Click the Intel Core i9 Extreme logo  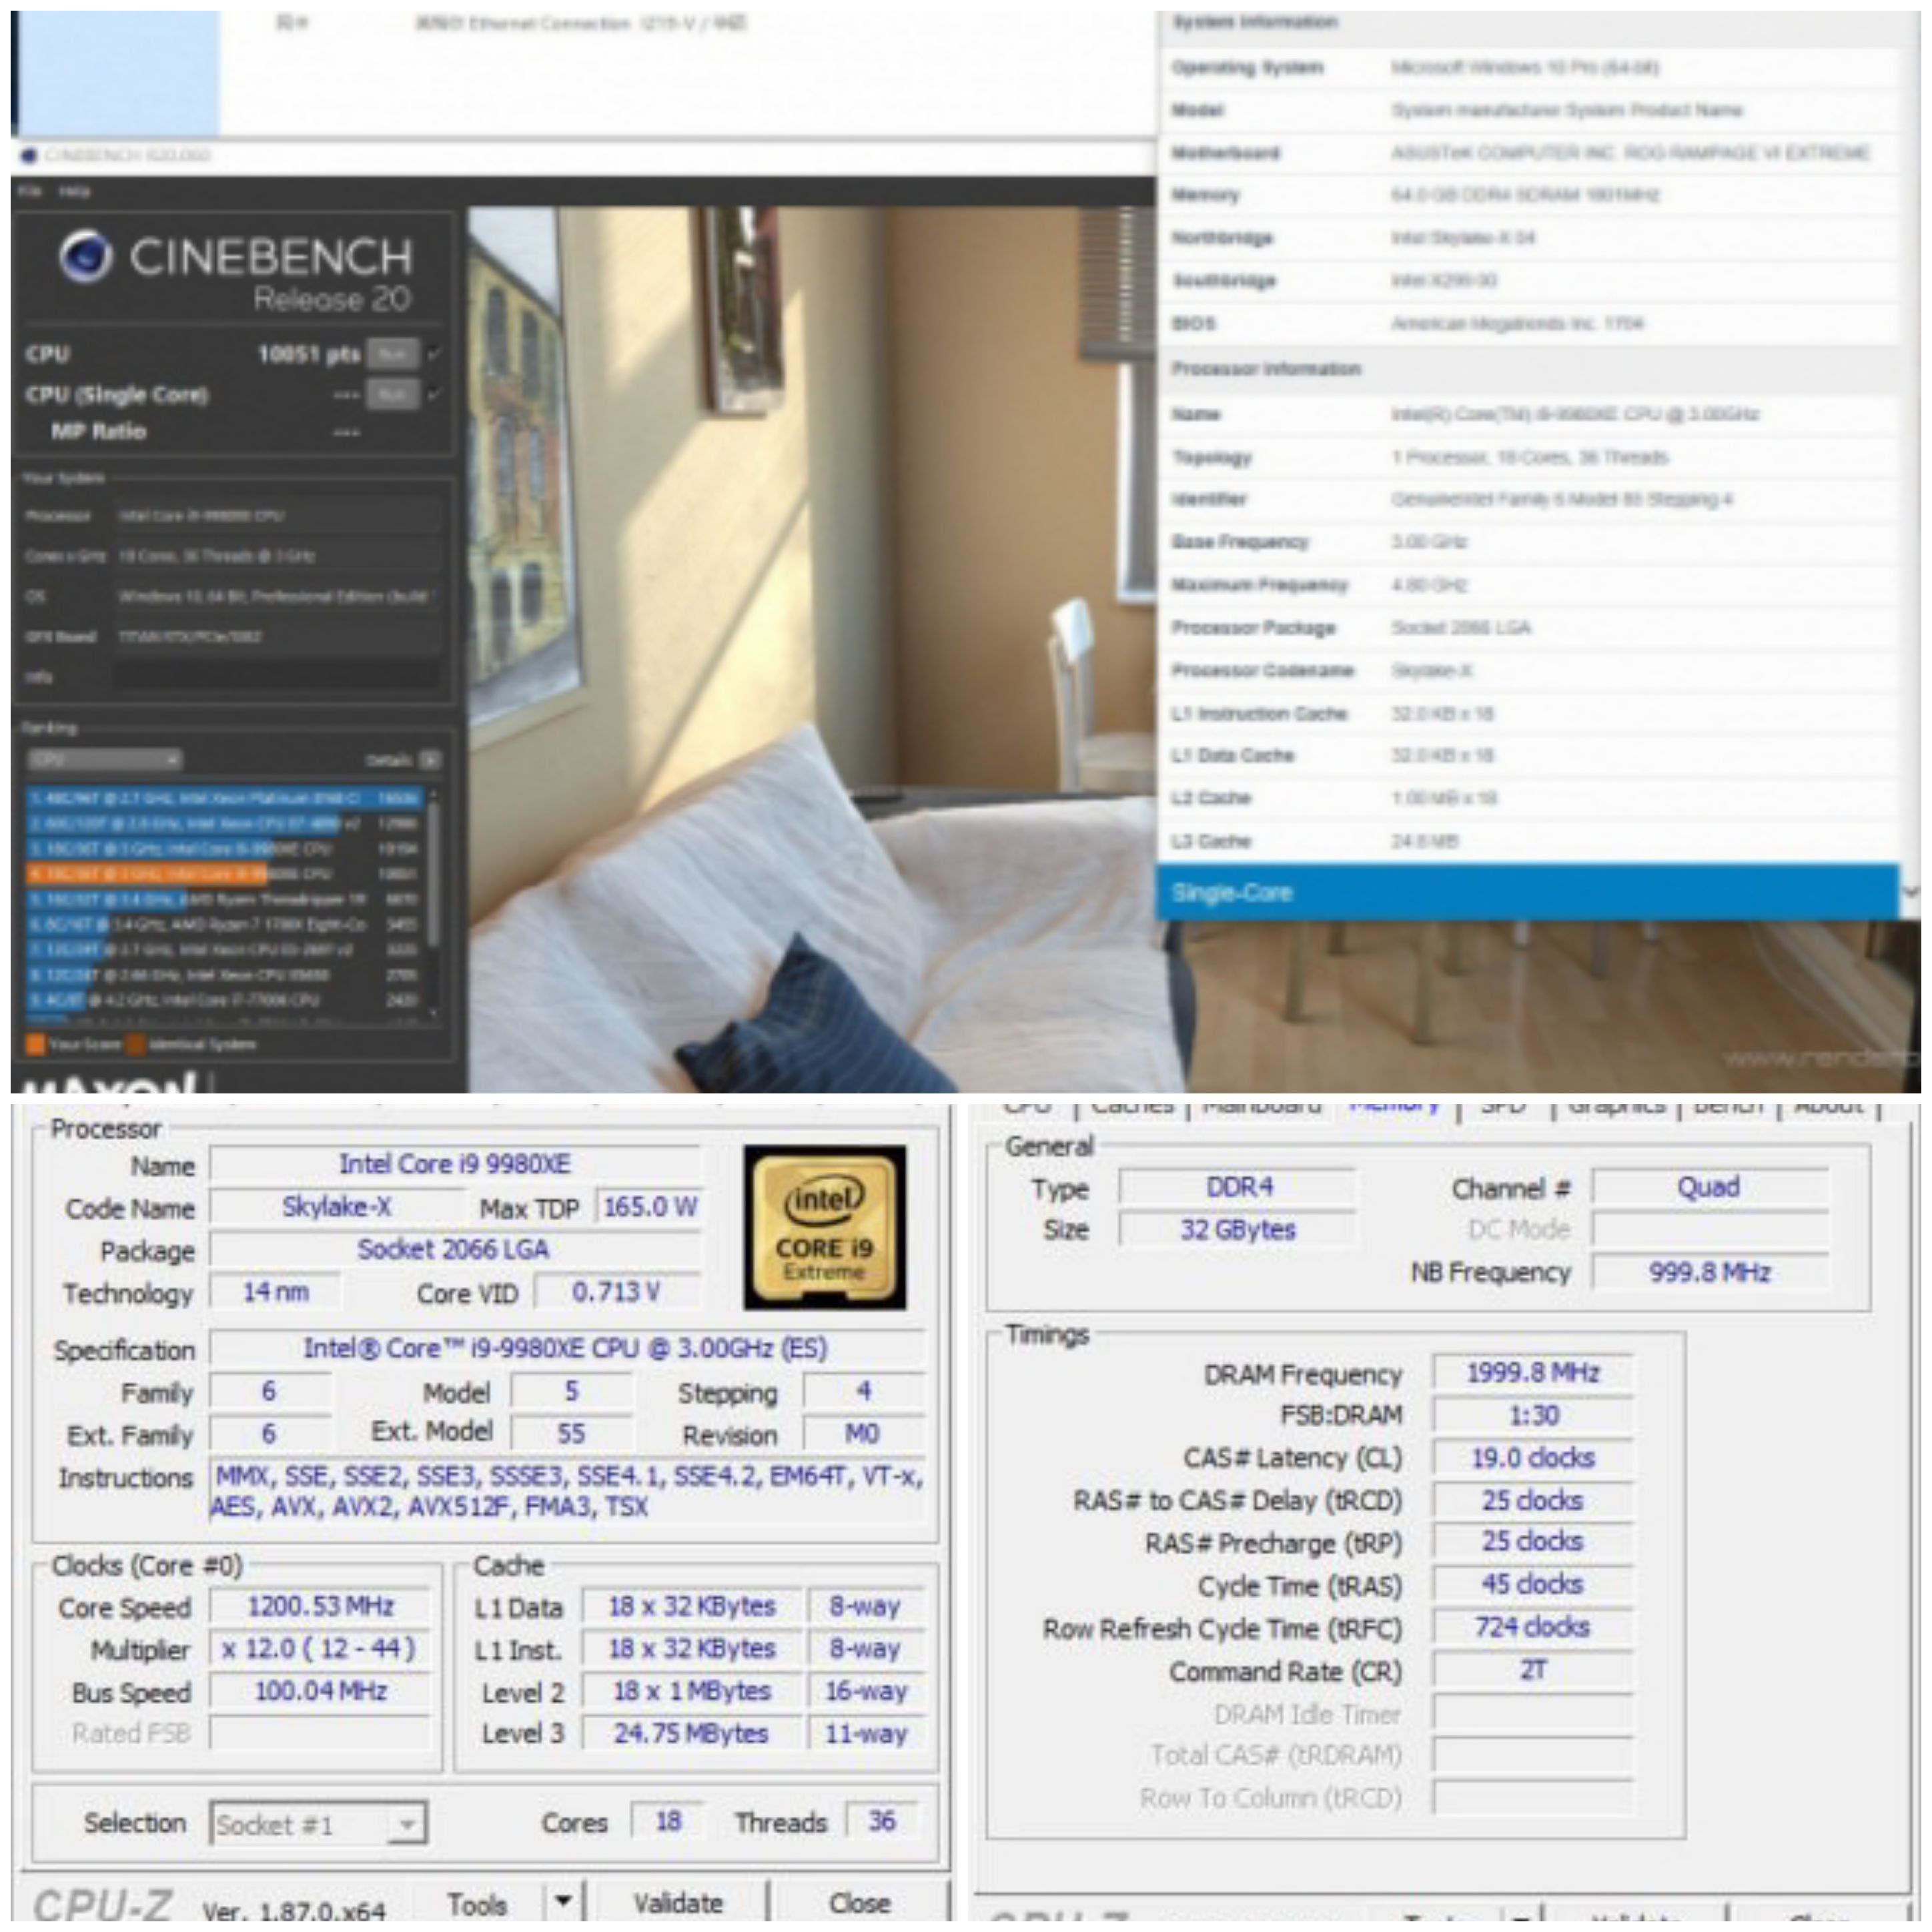(x=824, y=1227)
